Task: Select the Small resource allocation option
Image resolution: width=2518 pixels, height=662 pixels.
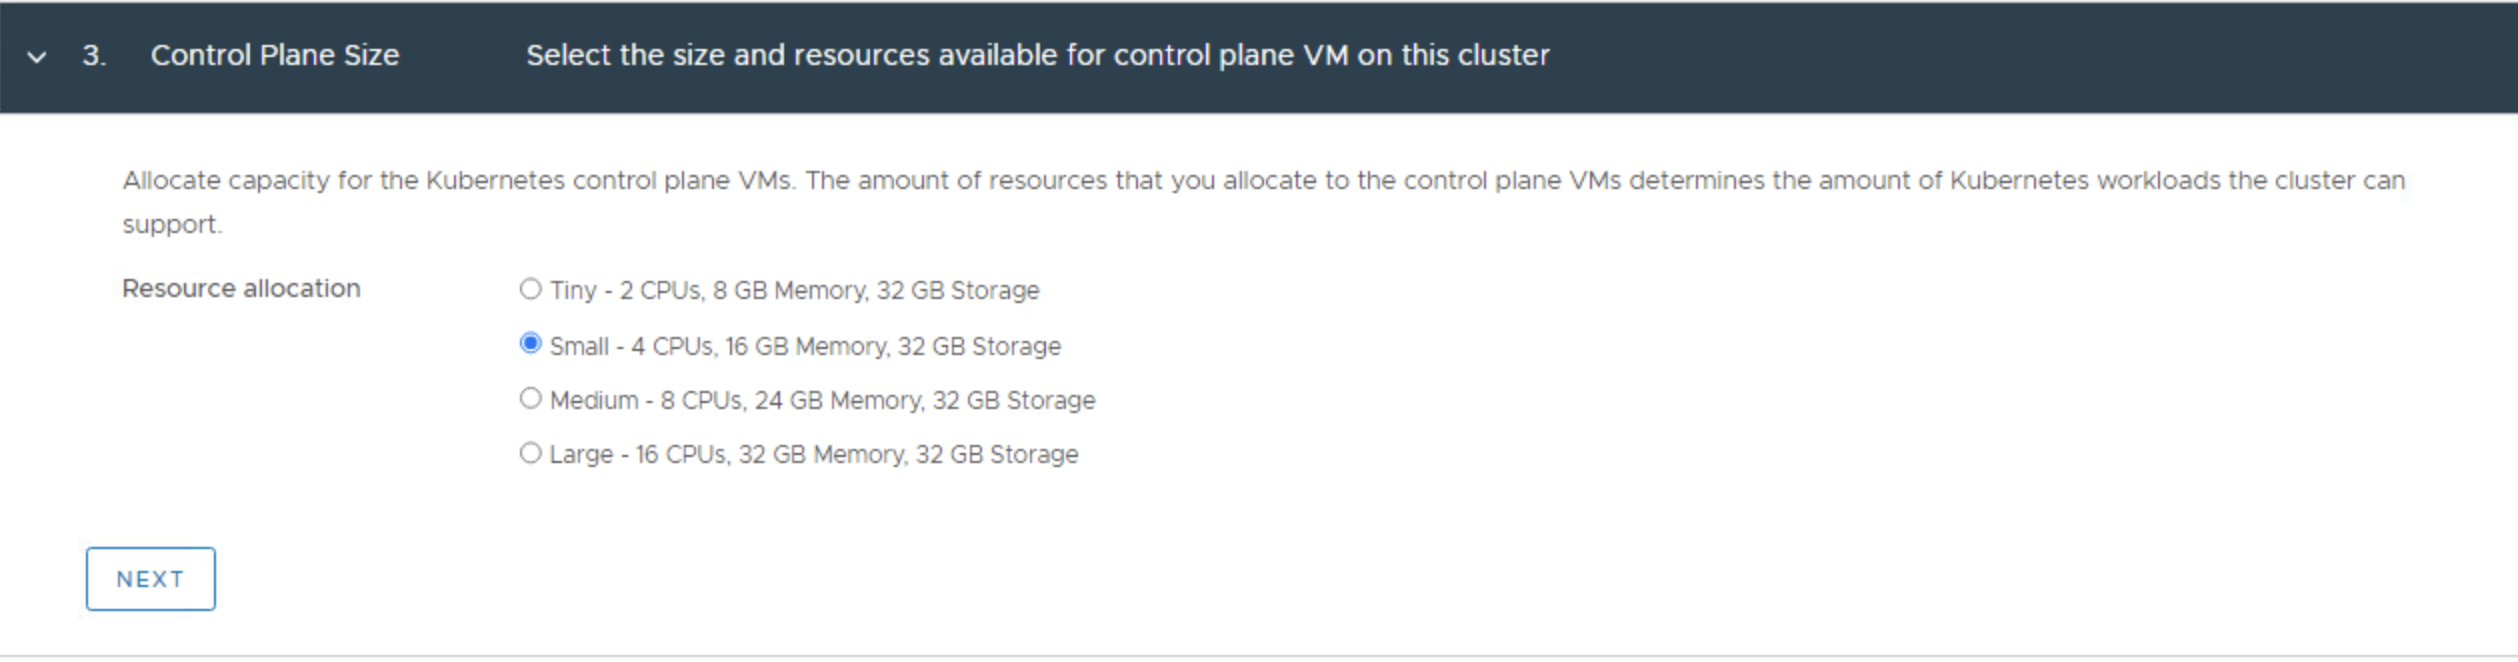Action: (530, 345)
